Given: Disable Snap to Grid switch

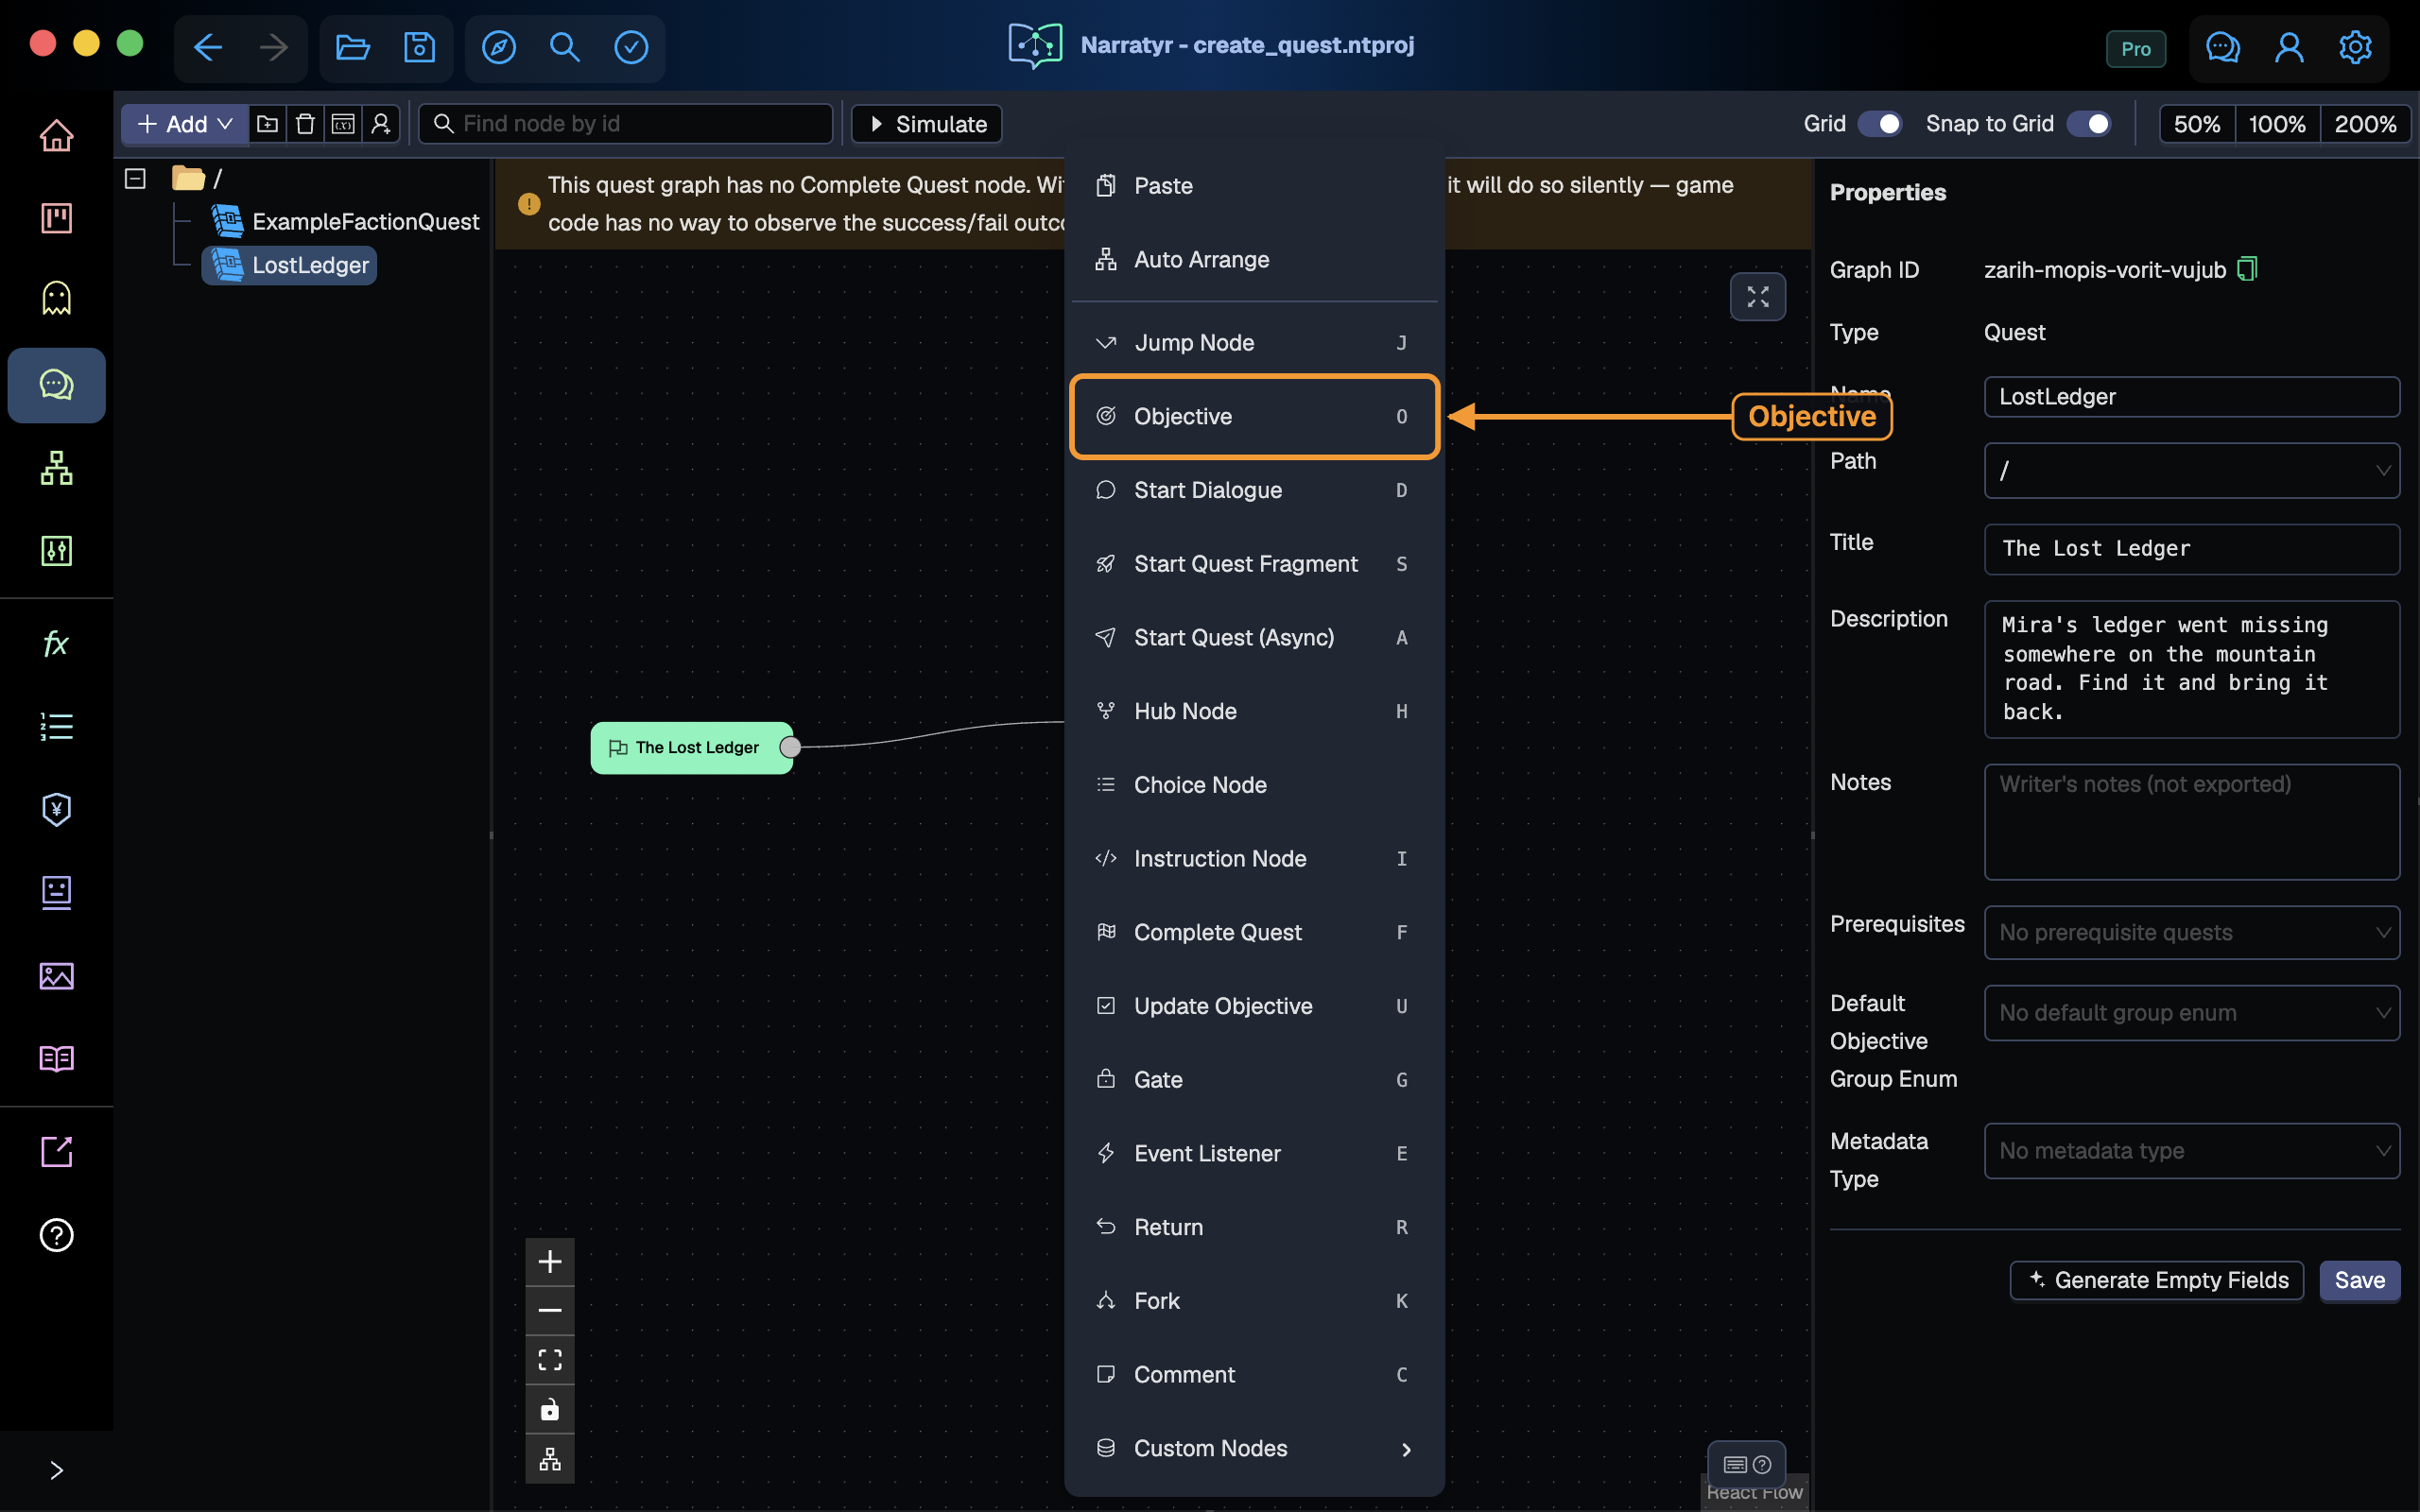Looking at the screenshot, I should (2088, 124).
